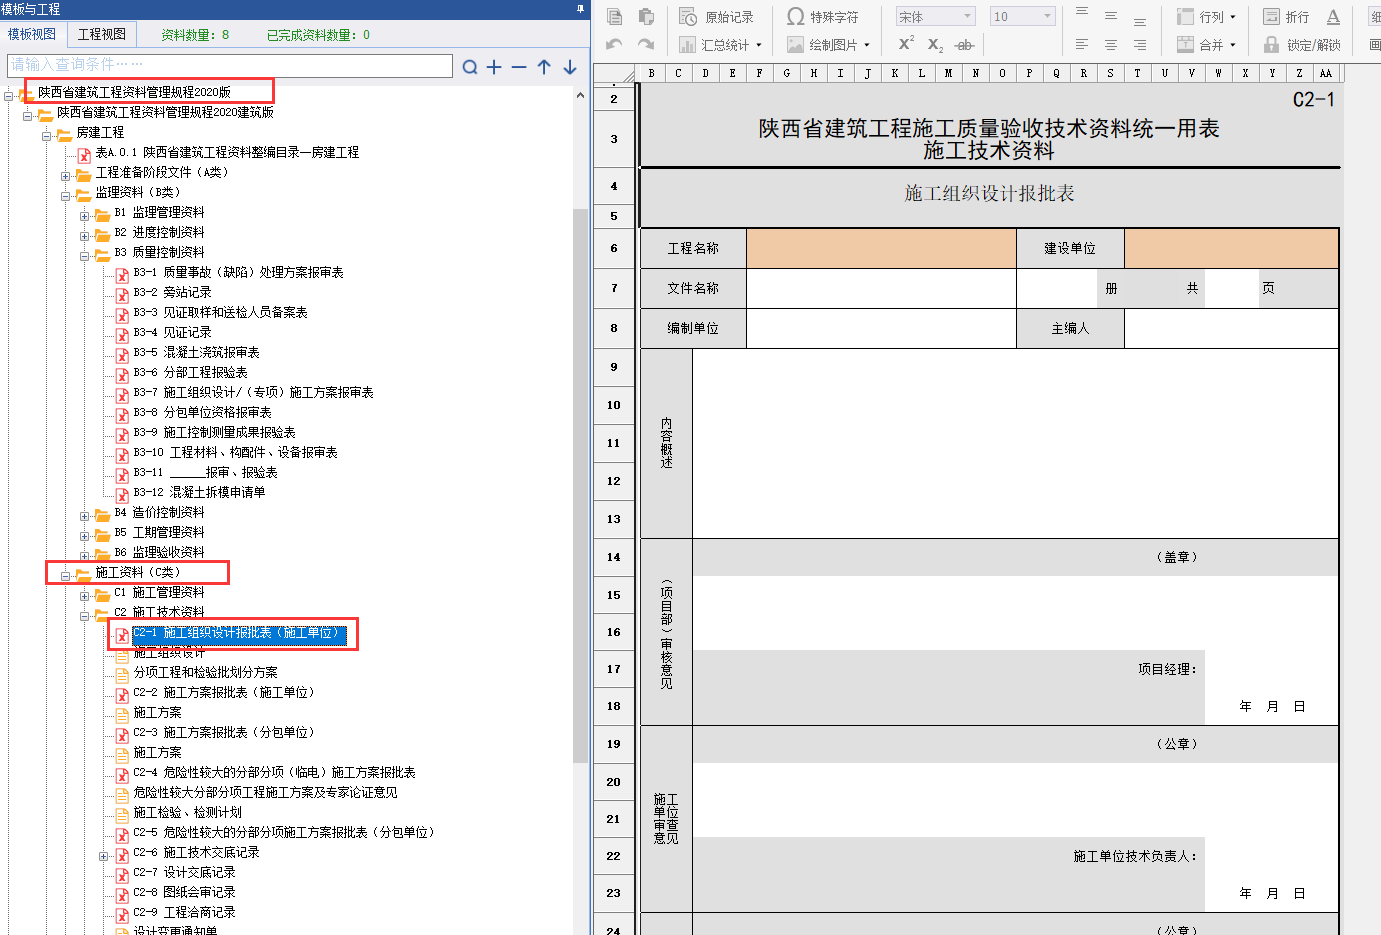The height and width of the screenshot is (935, 1381).
Task: Click the 原始记录 button
Action: (717, 17)
